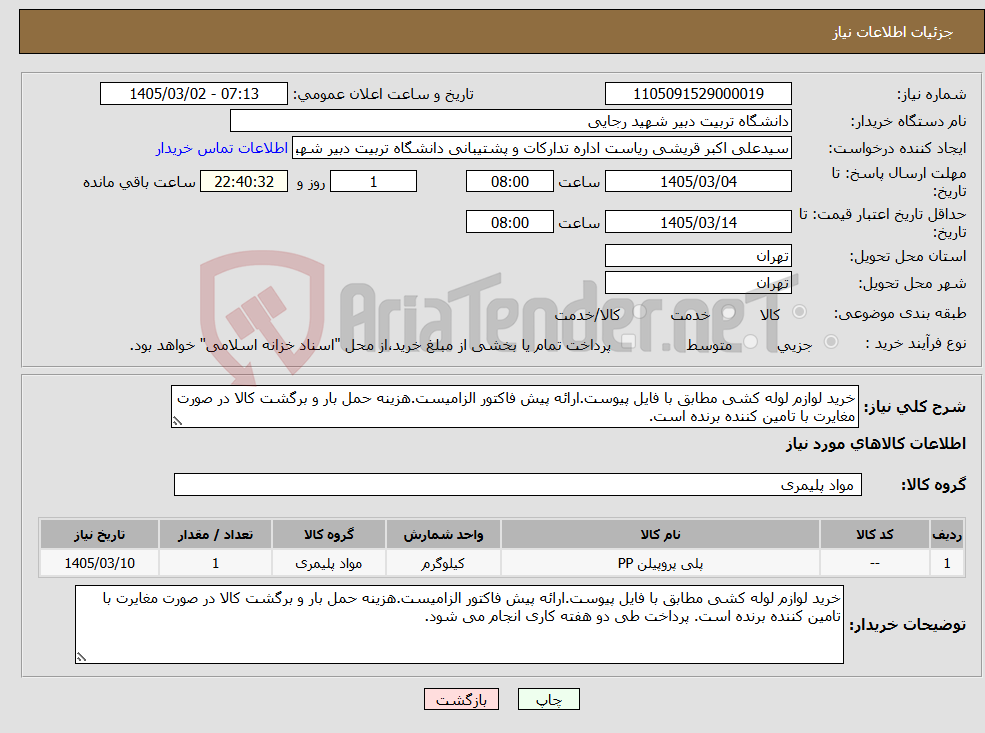This screenshot has width=985, height=733.
Task: Click the چاپ print button
Action: coord(548,699)
